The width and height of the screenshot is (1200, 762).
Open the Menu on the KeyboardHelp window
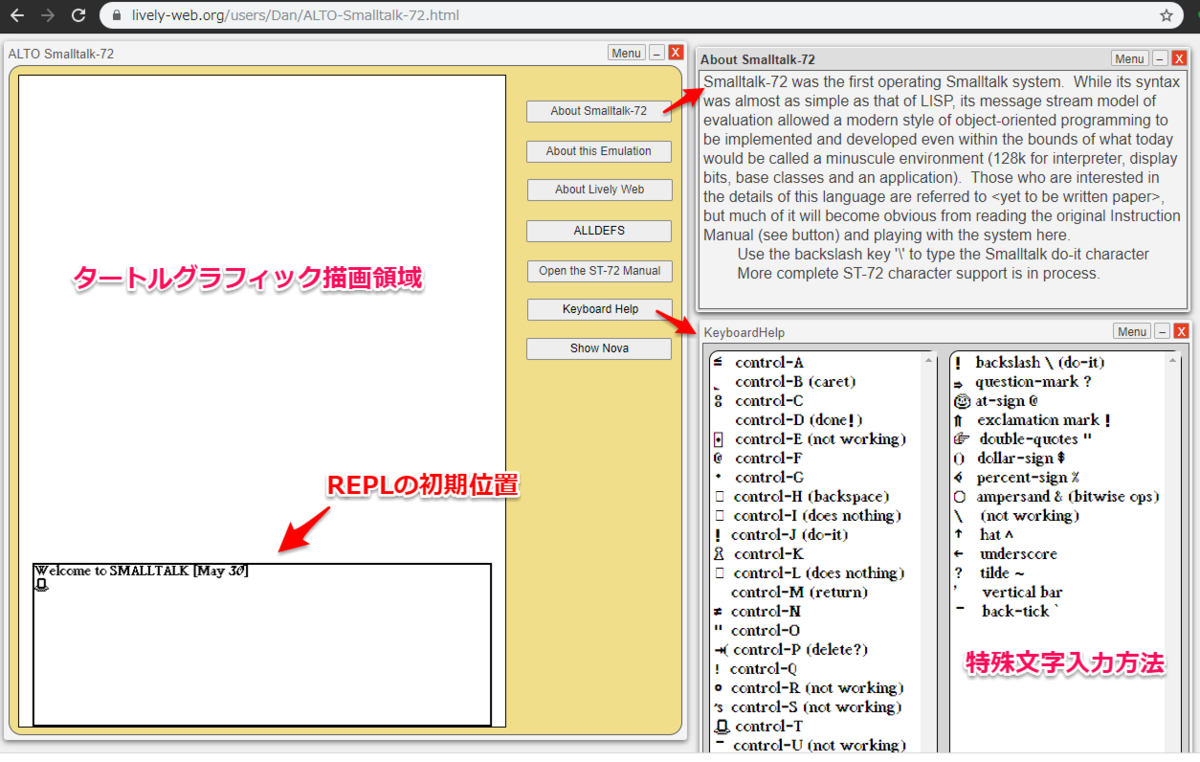click(1131, 331)
